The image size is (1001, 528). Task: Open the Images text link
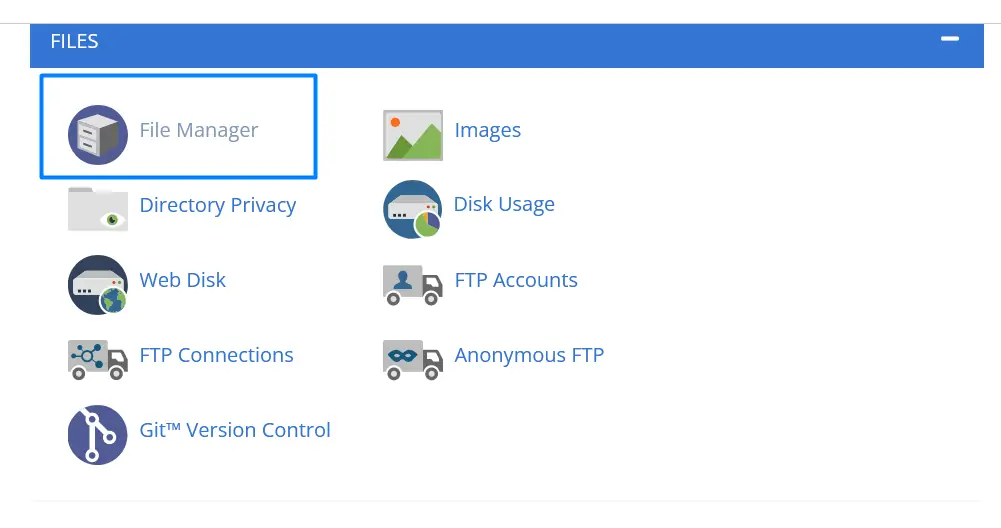tap(487, 130)
